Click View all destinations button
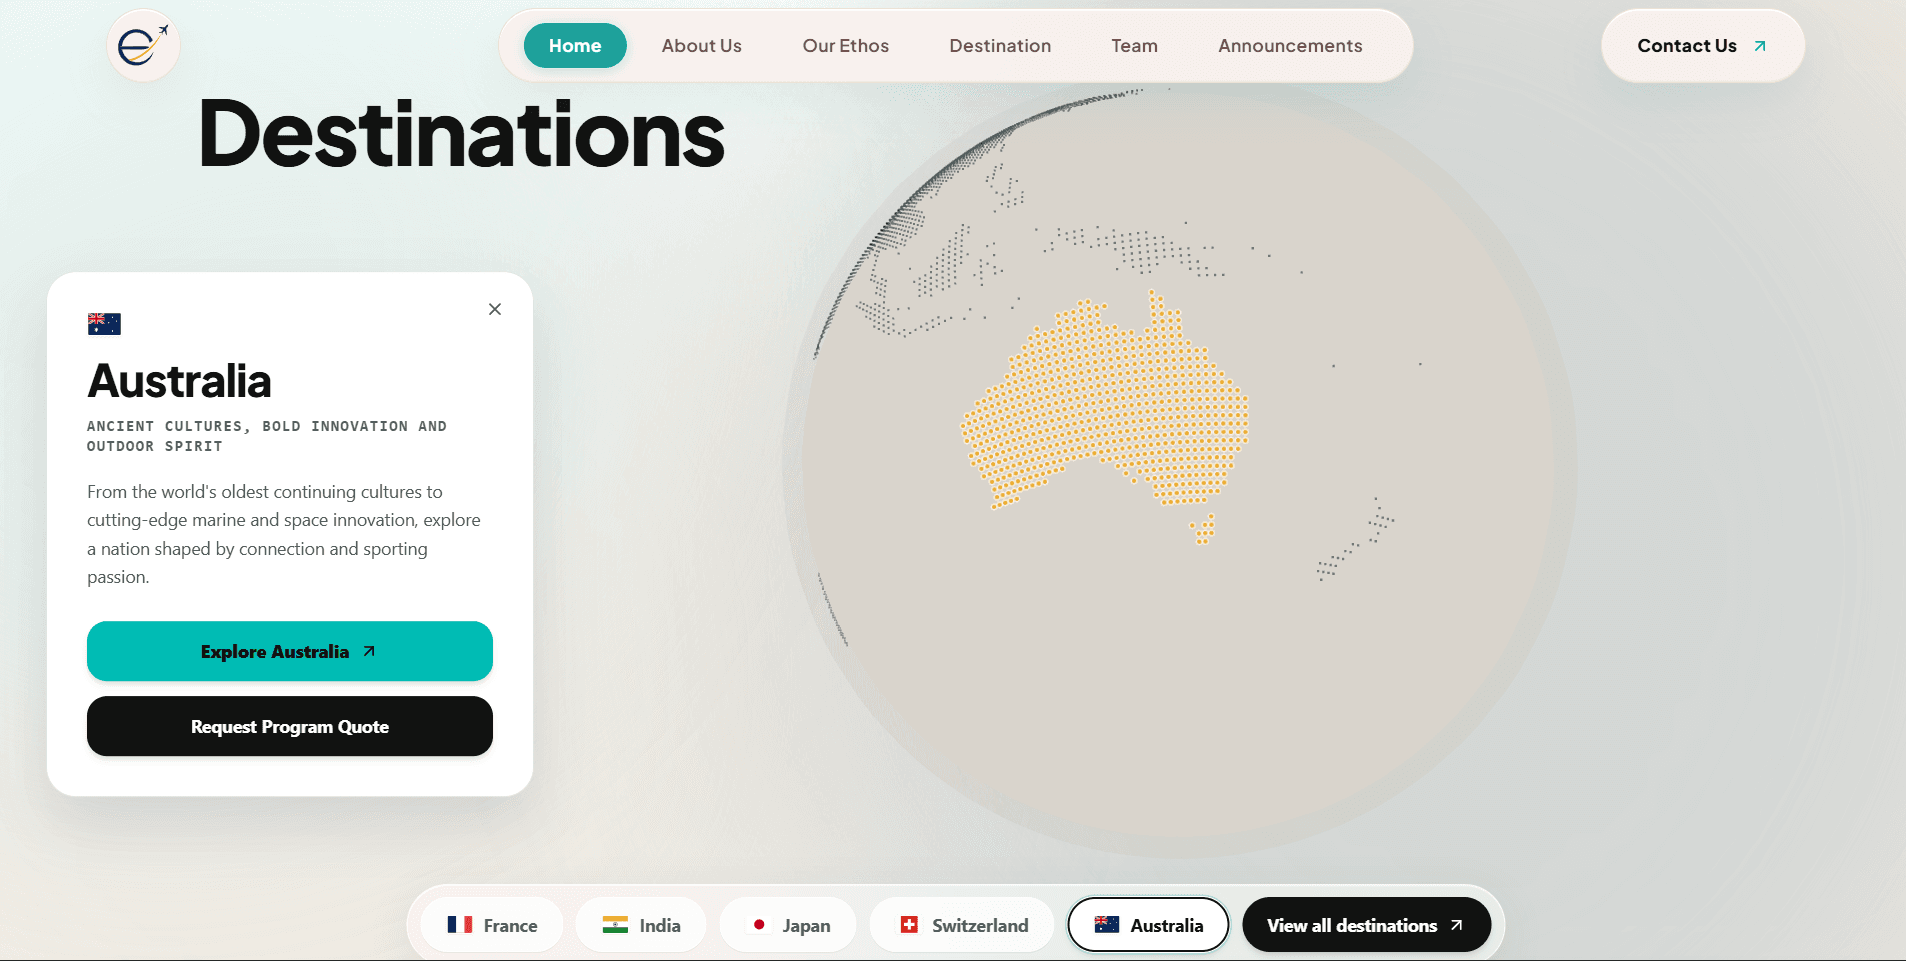This screenshot has width=1906, height=961. point(1366,925)
